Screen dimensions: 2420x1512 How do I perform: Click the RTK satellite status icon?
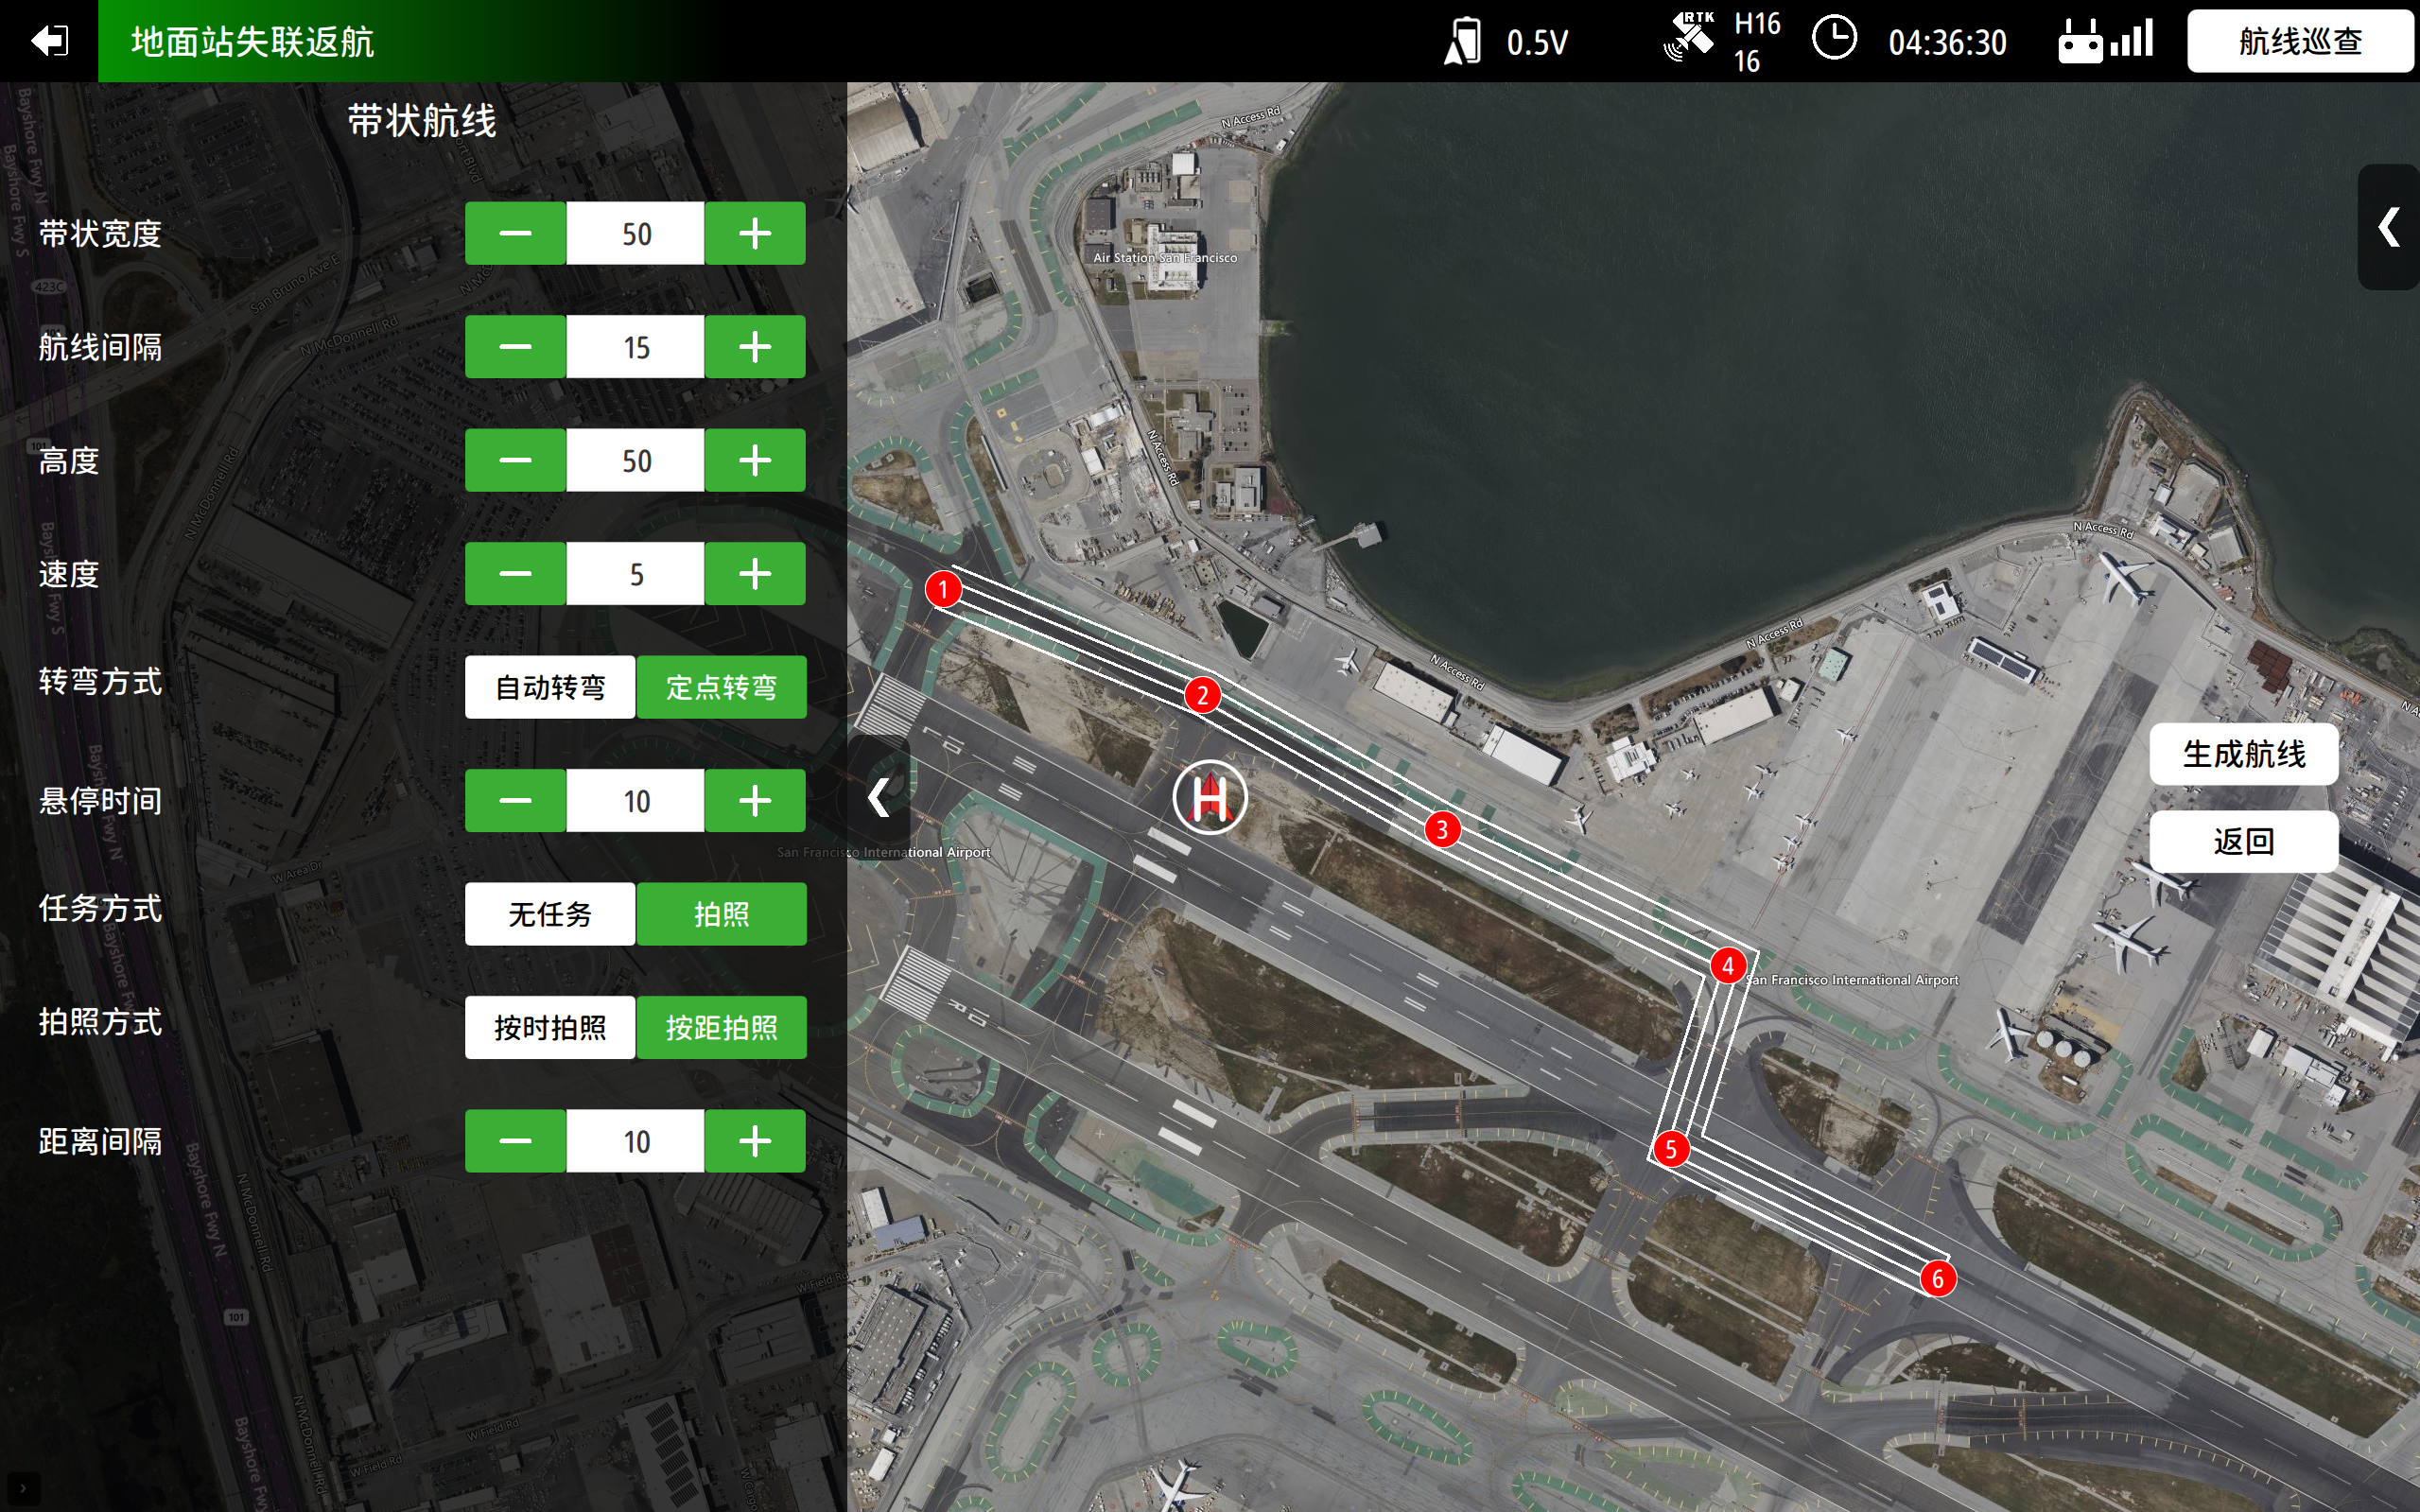tap(1689, 38)
